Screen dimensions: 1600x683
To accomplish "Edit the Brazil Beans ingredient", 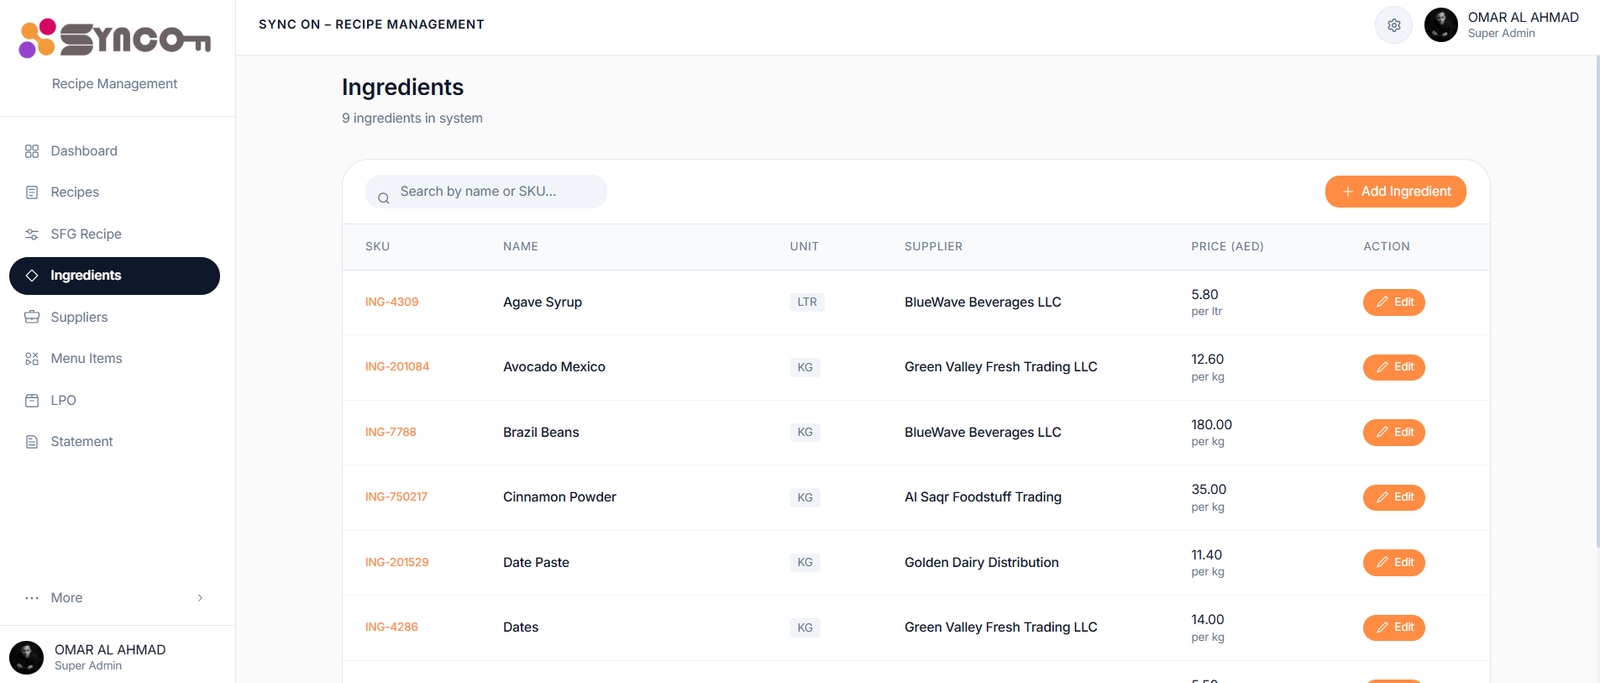I will [1394, 432].
